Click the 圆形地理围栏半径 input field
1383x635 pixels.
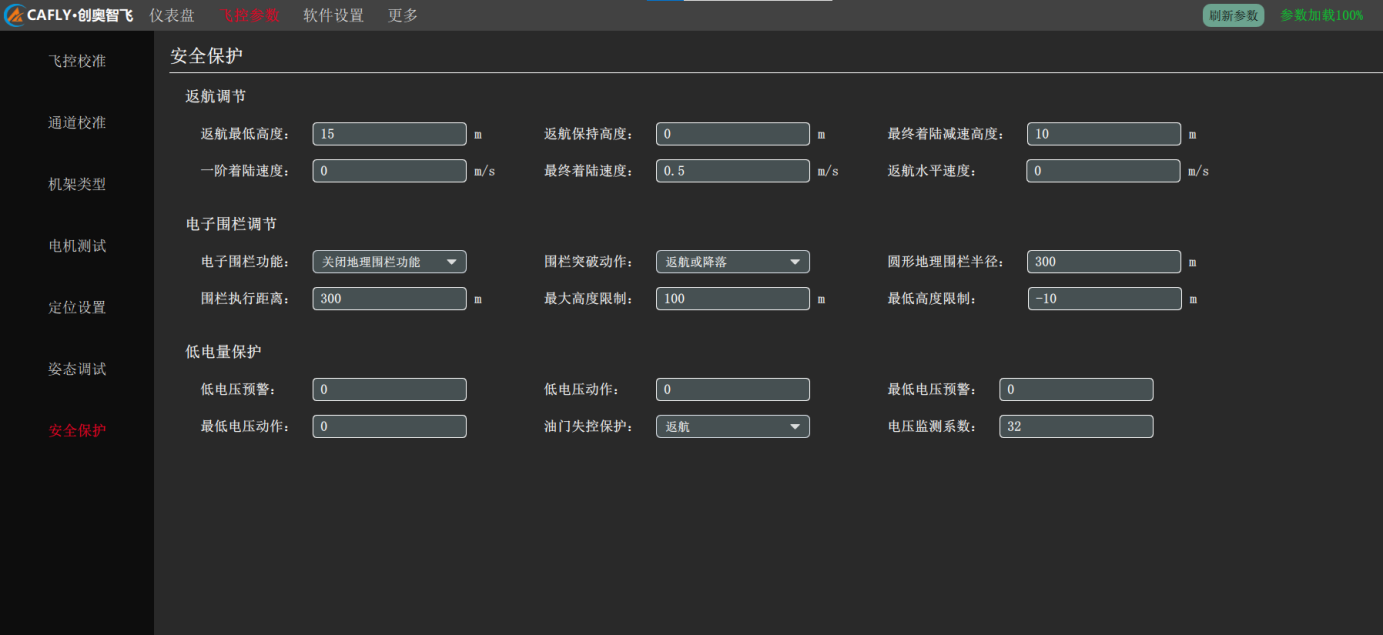click(x=1104, y=262)
